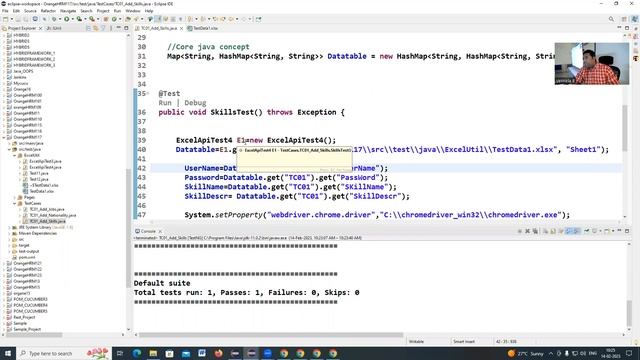Minimize the Project Explorer view
This screenshot has width=640, height=360.
[x=118, y=28]
